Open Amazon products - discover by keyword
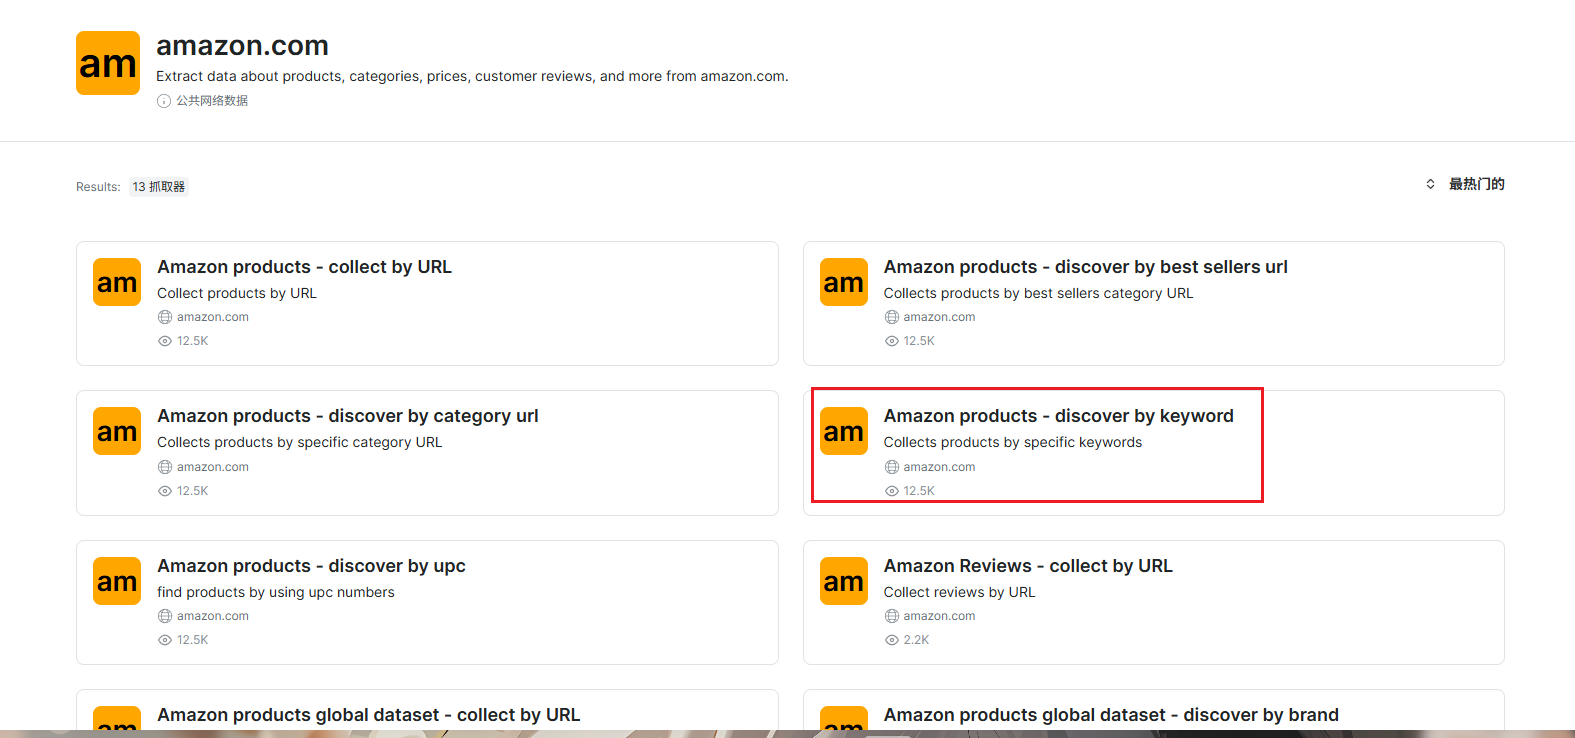1575x738 pixels. click(1058, 416)
